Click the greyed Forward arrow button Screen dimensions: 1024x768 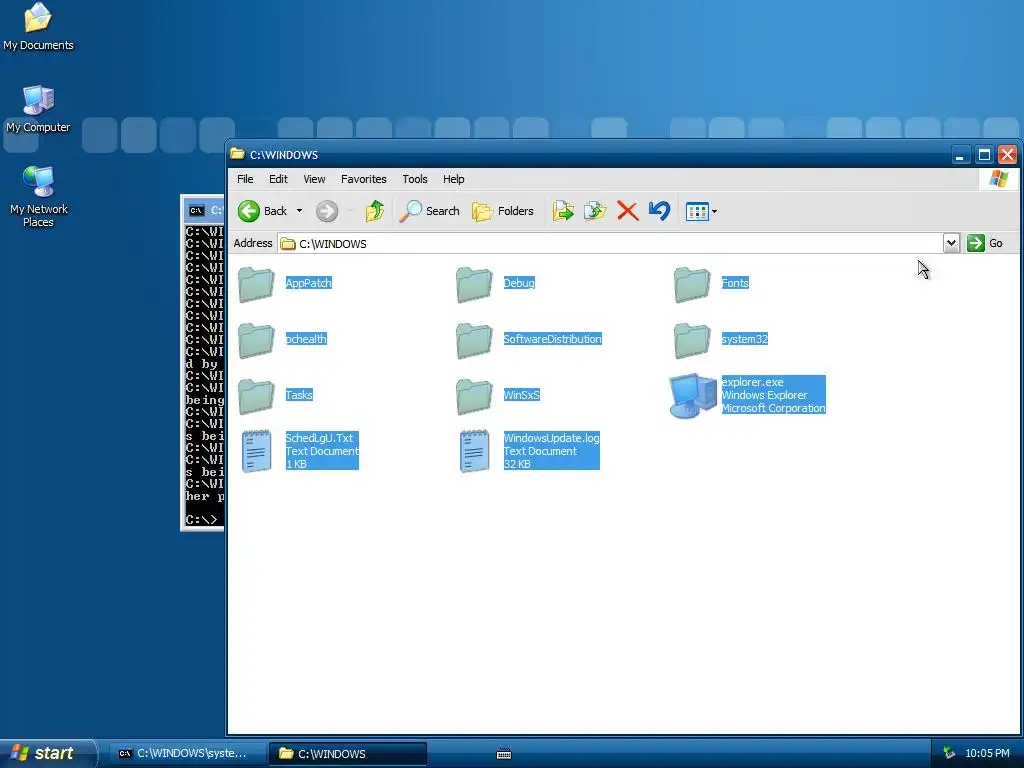point(327,211)
